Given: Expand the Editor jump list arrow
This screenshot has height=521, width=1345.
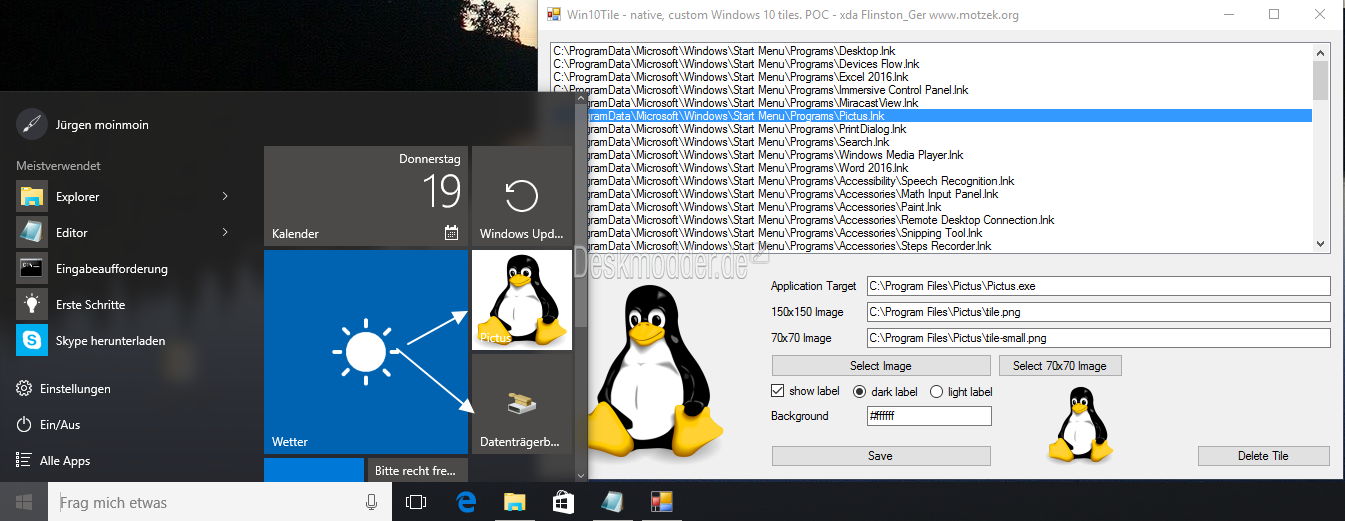Looking at the screenshot, I should (x=225, y=232).
